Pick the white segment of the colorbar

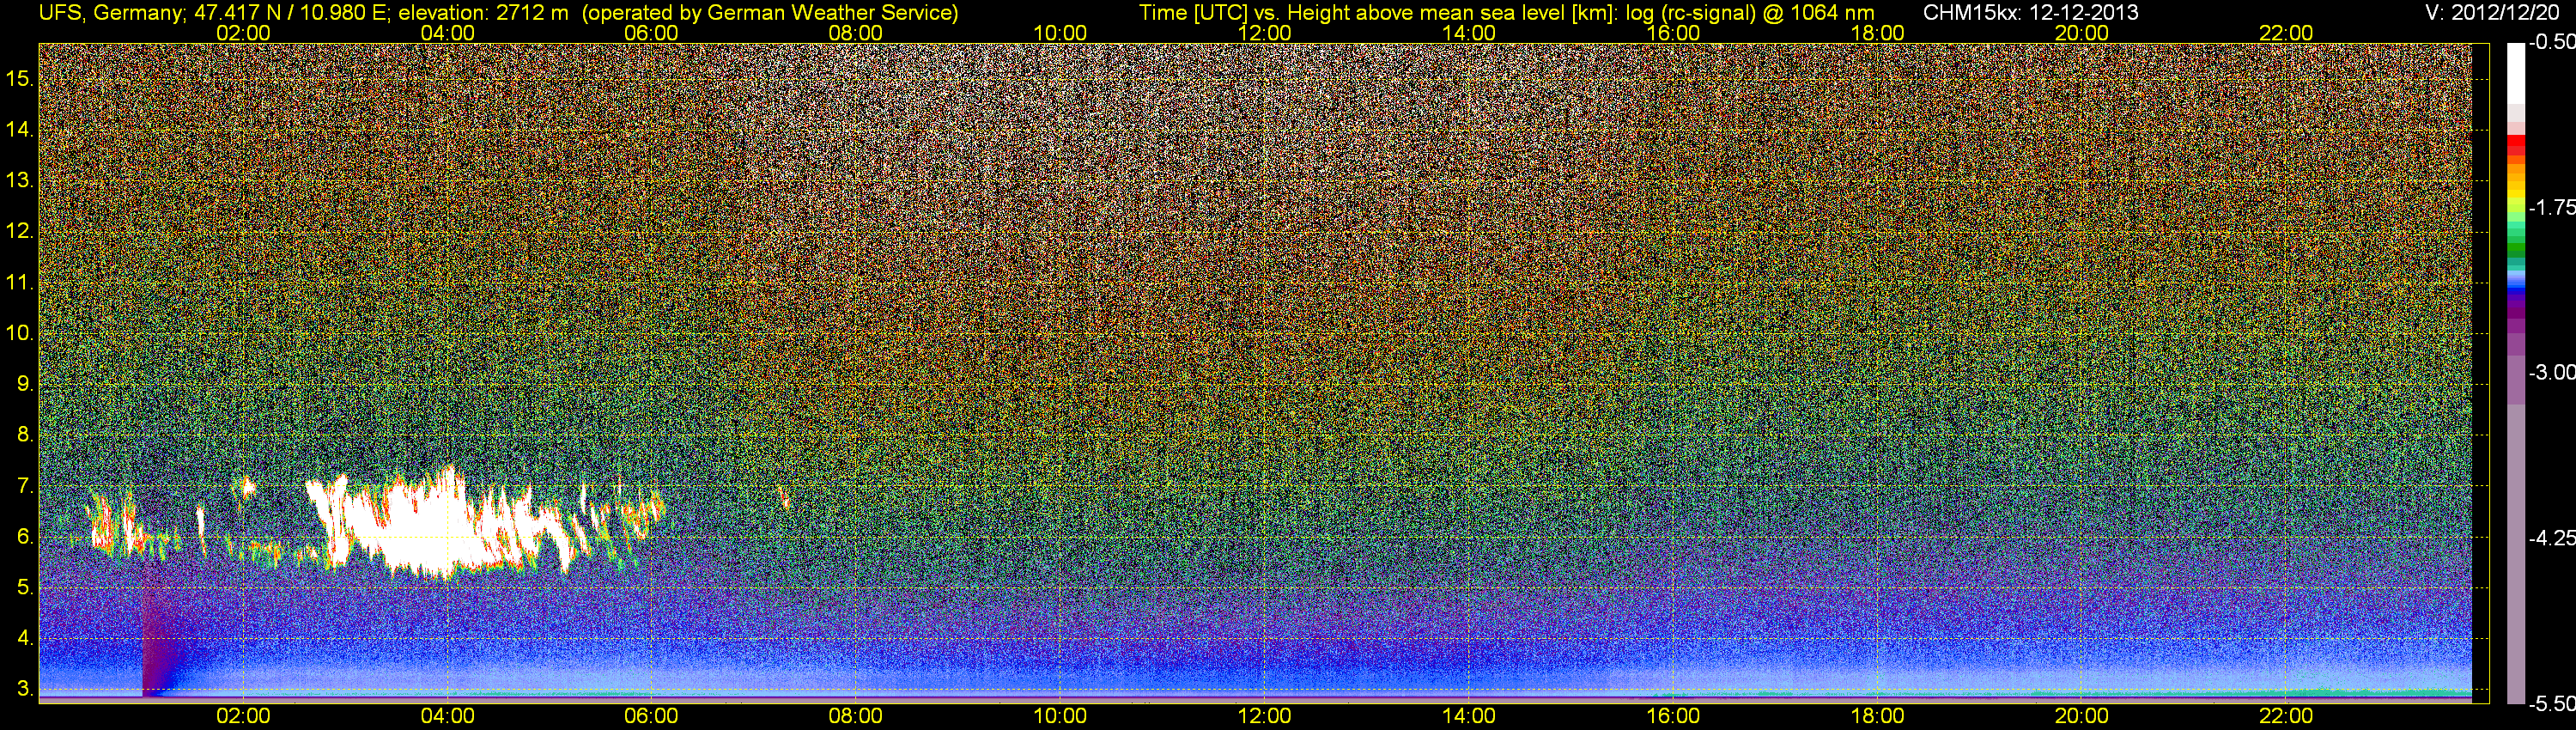[x=2516, y=73]
